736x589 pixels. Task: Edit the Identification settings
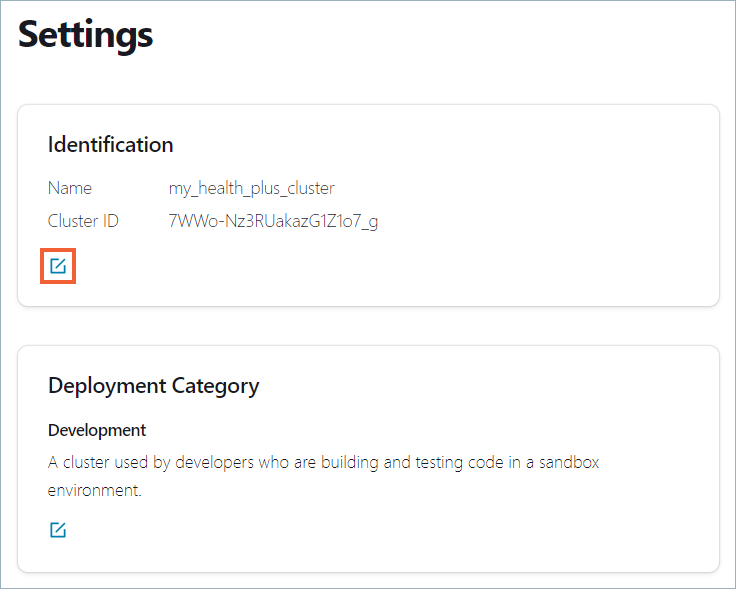58,266
